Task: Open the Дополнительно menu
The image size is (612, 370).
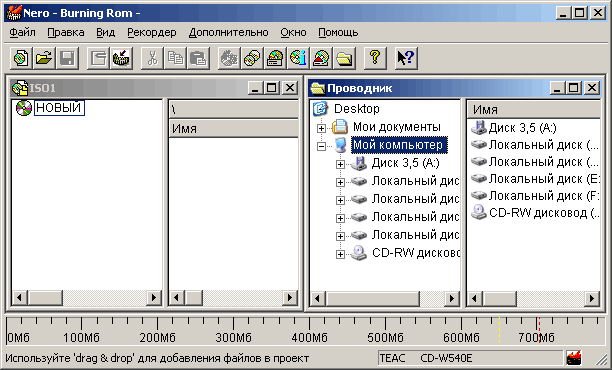Action: [229, 32]
